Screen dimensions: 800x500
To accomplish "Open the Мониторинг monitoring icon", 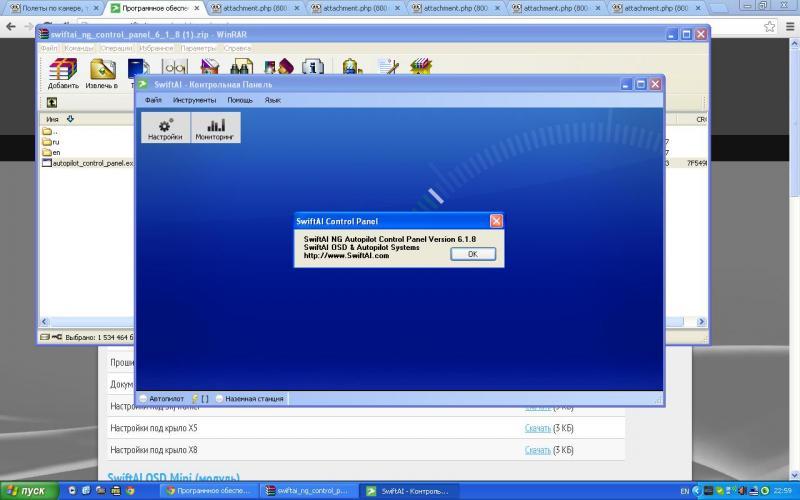I will (215, 128).
